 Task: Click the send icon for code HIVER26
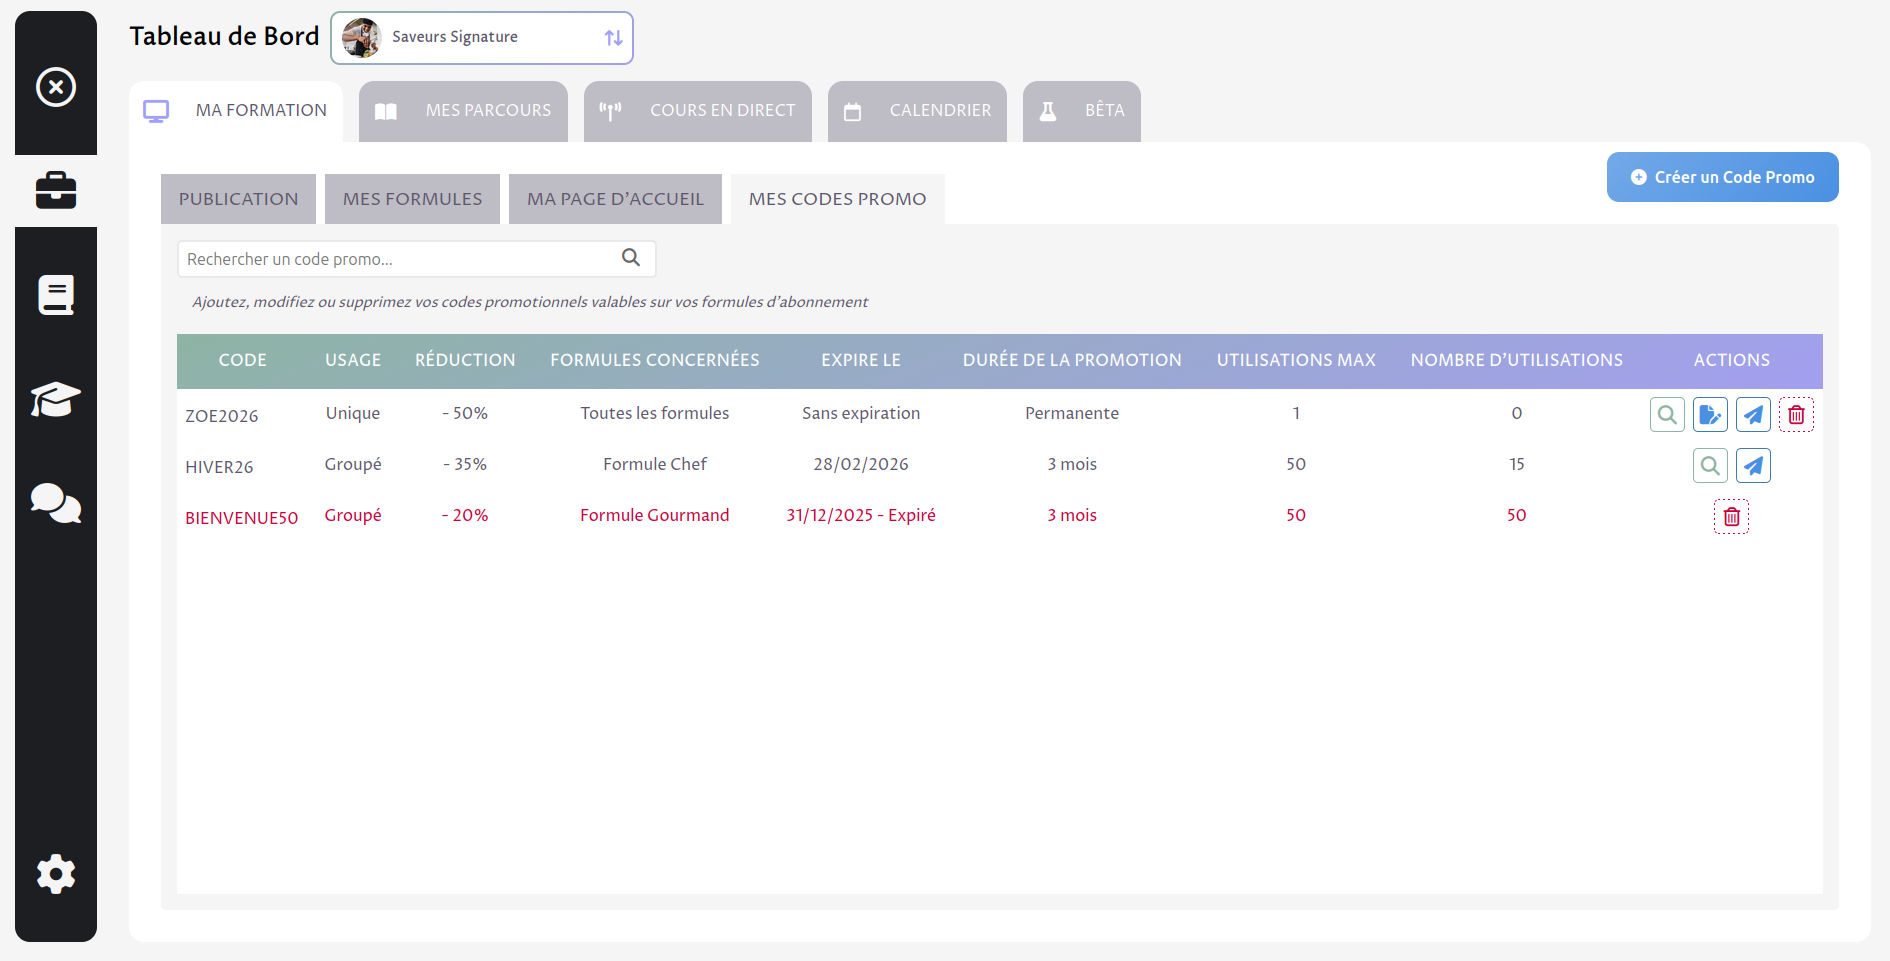click(1753, 465)
